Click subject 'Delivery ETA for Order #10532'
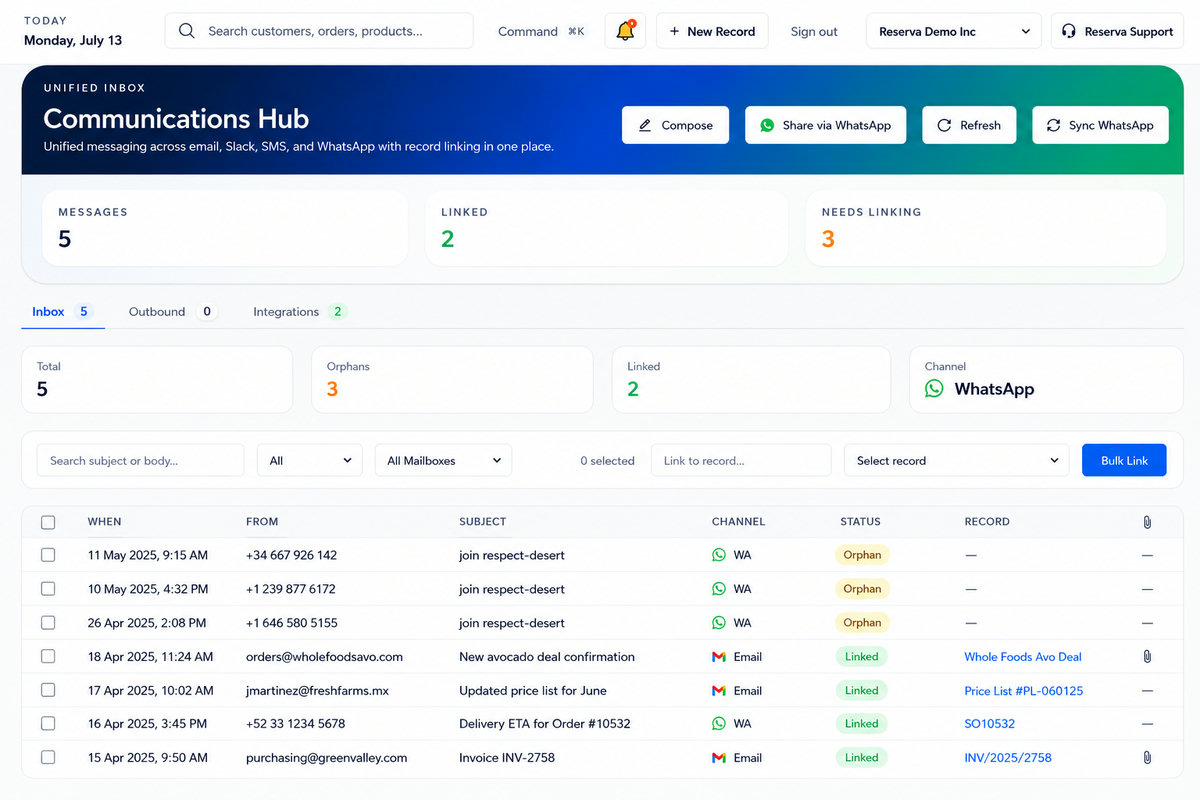Image resolution: width=1200 pixels, height=800 pixels. (545, 724)
